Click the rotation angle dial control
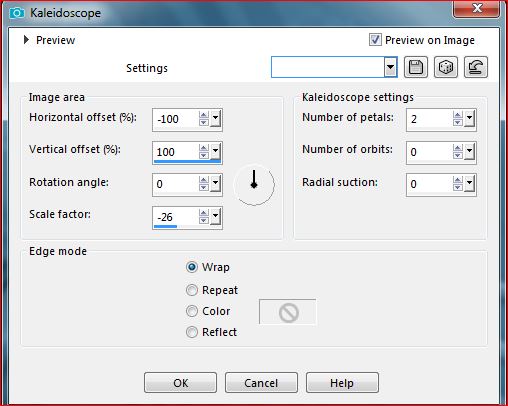This screenshot has height=406, width=508. tap(254, 184)
